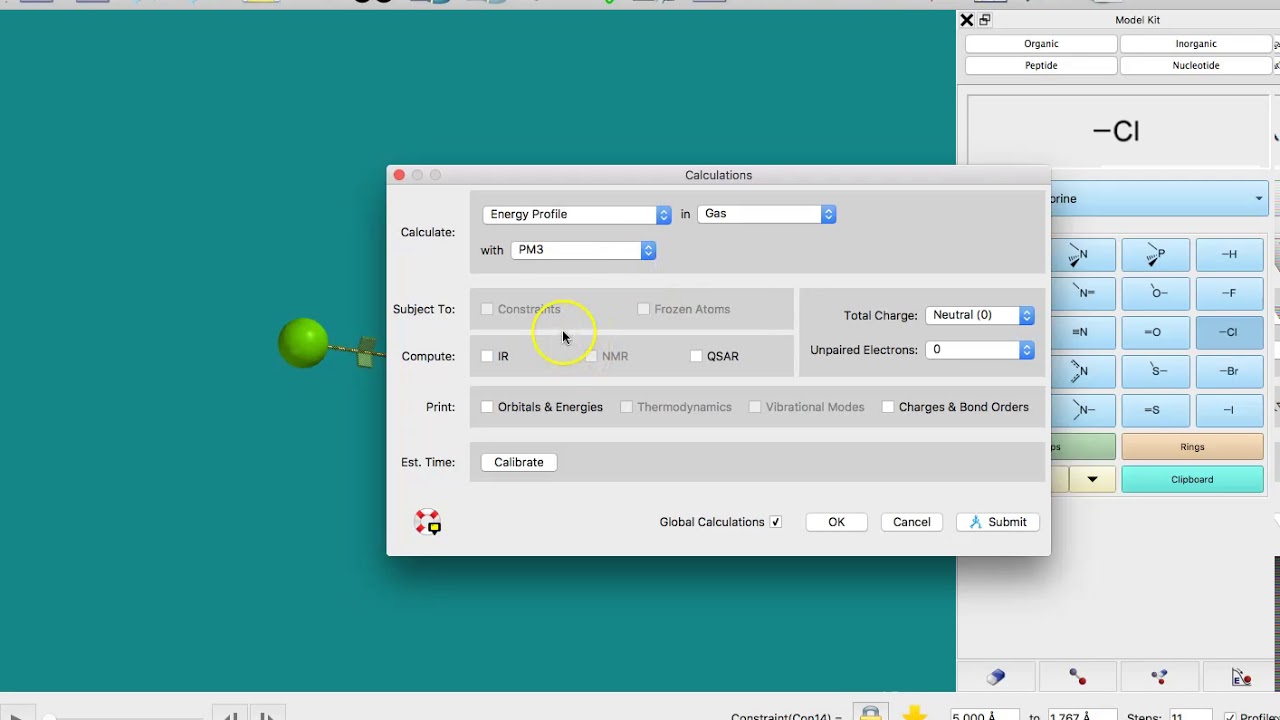The width and height of the screenshot is (1280, 720).
Task: Select the =O carbonyl oxygen fragment
Action: pos(1156,332)
